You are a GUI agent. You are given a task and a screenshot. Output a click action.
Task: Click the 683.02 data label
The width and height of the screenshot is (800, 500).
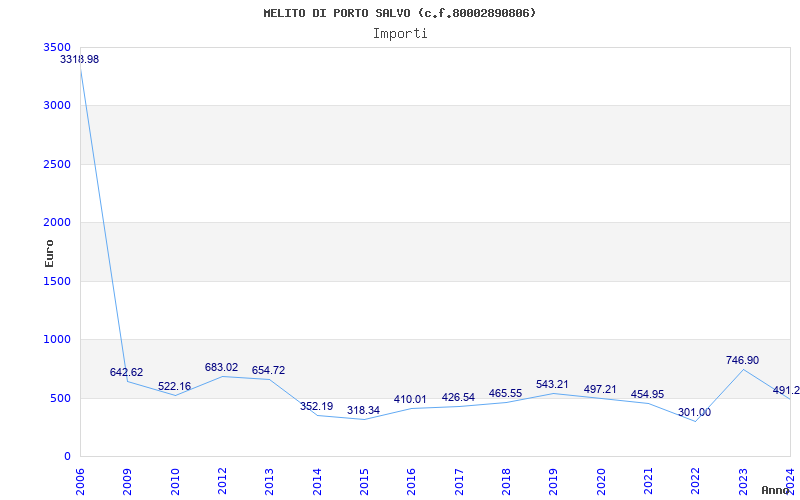(x=221, y=367)
